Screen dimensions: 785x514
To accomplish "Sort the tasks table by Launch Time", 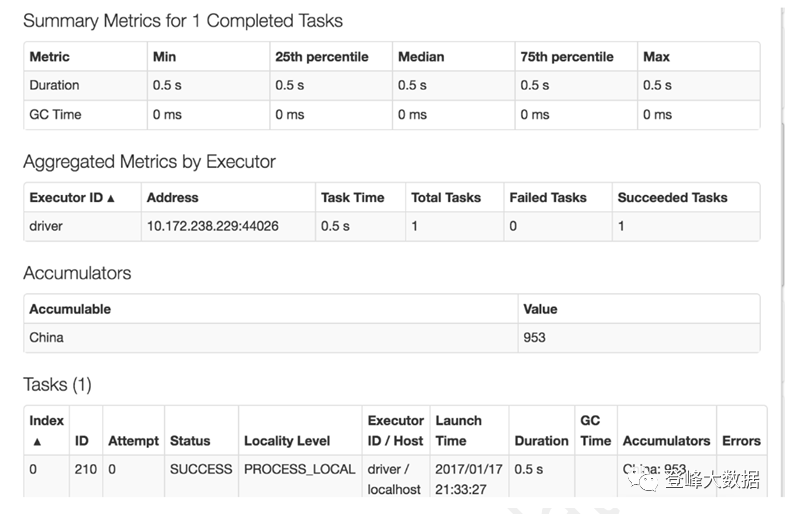I will 458,431.
